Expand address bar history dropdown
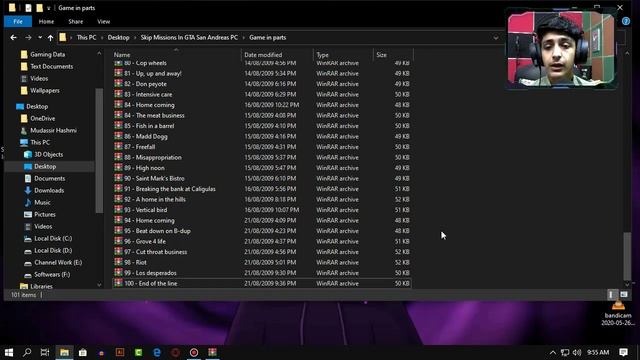This screenshot has height=360, width=640. pos(496,38)
